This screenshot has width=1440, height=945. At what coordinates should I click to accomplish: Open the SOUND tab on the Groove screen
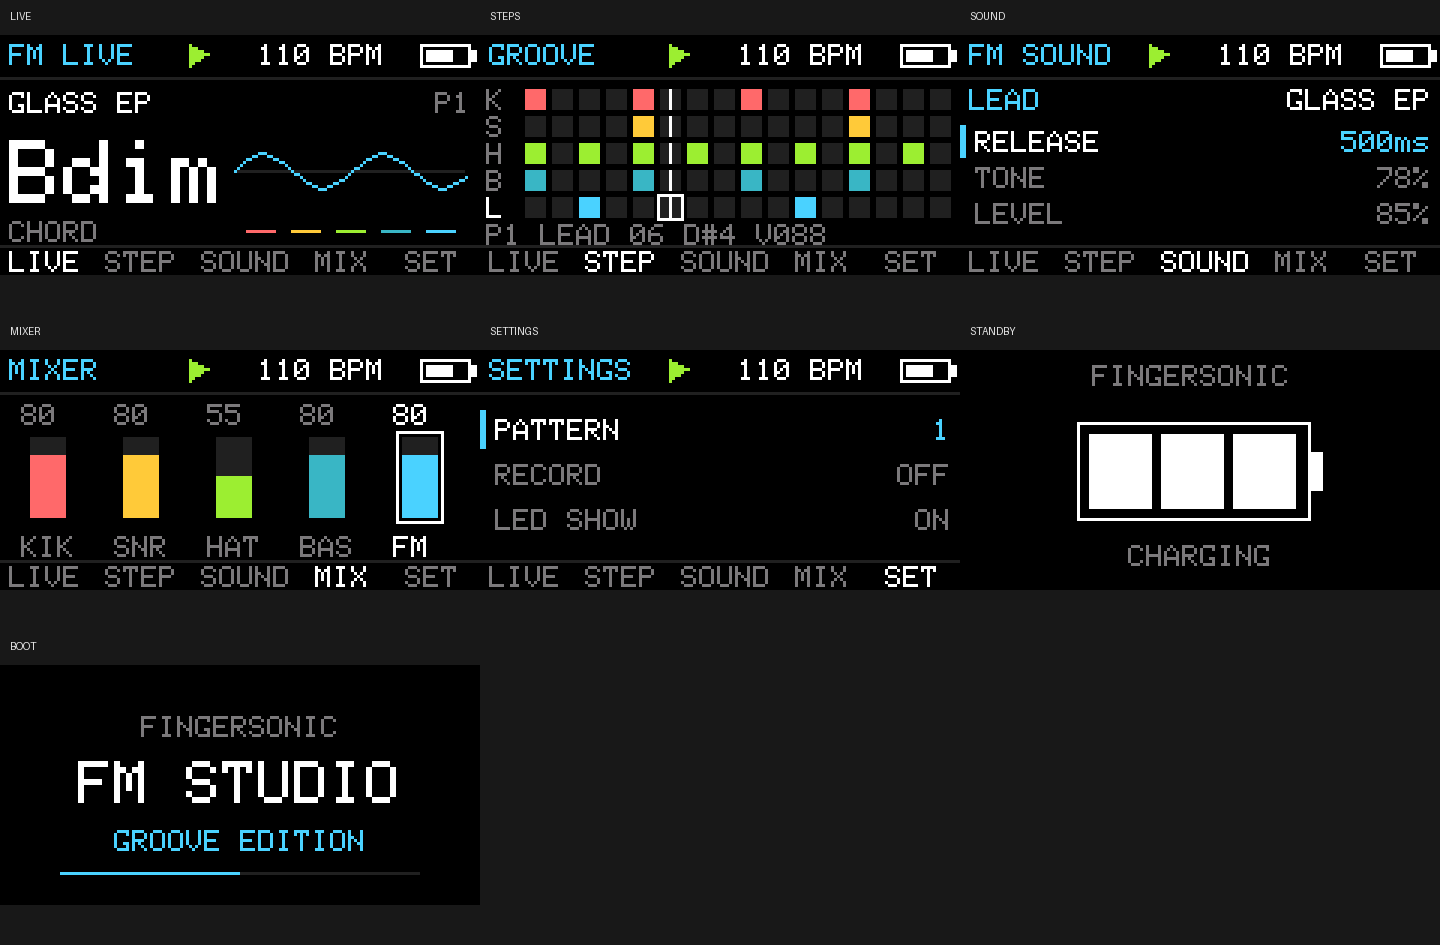coord(724,262)
